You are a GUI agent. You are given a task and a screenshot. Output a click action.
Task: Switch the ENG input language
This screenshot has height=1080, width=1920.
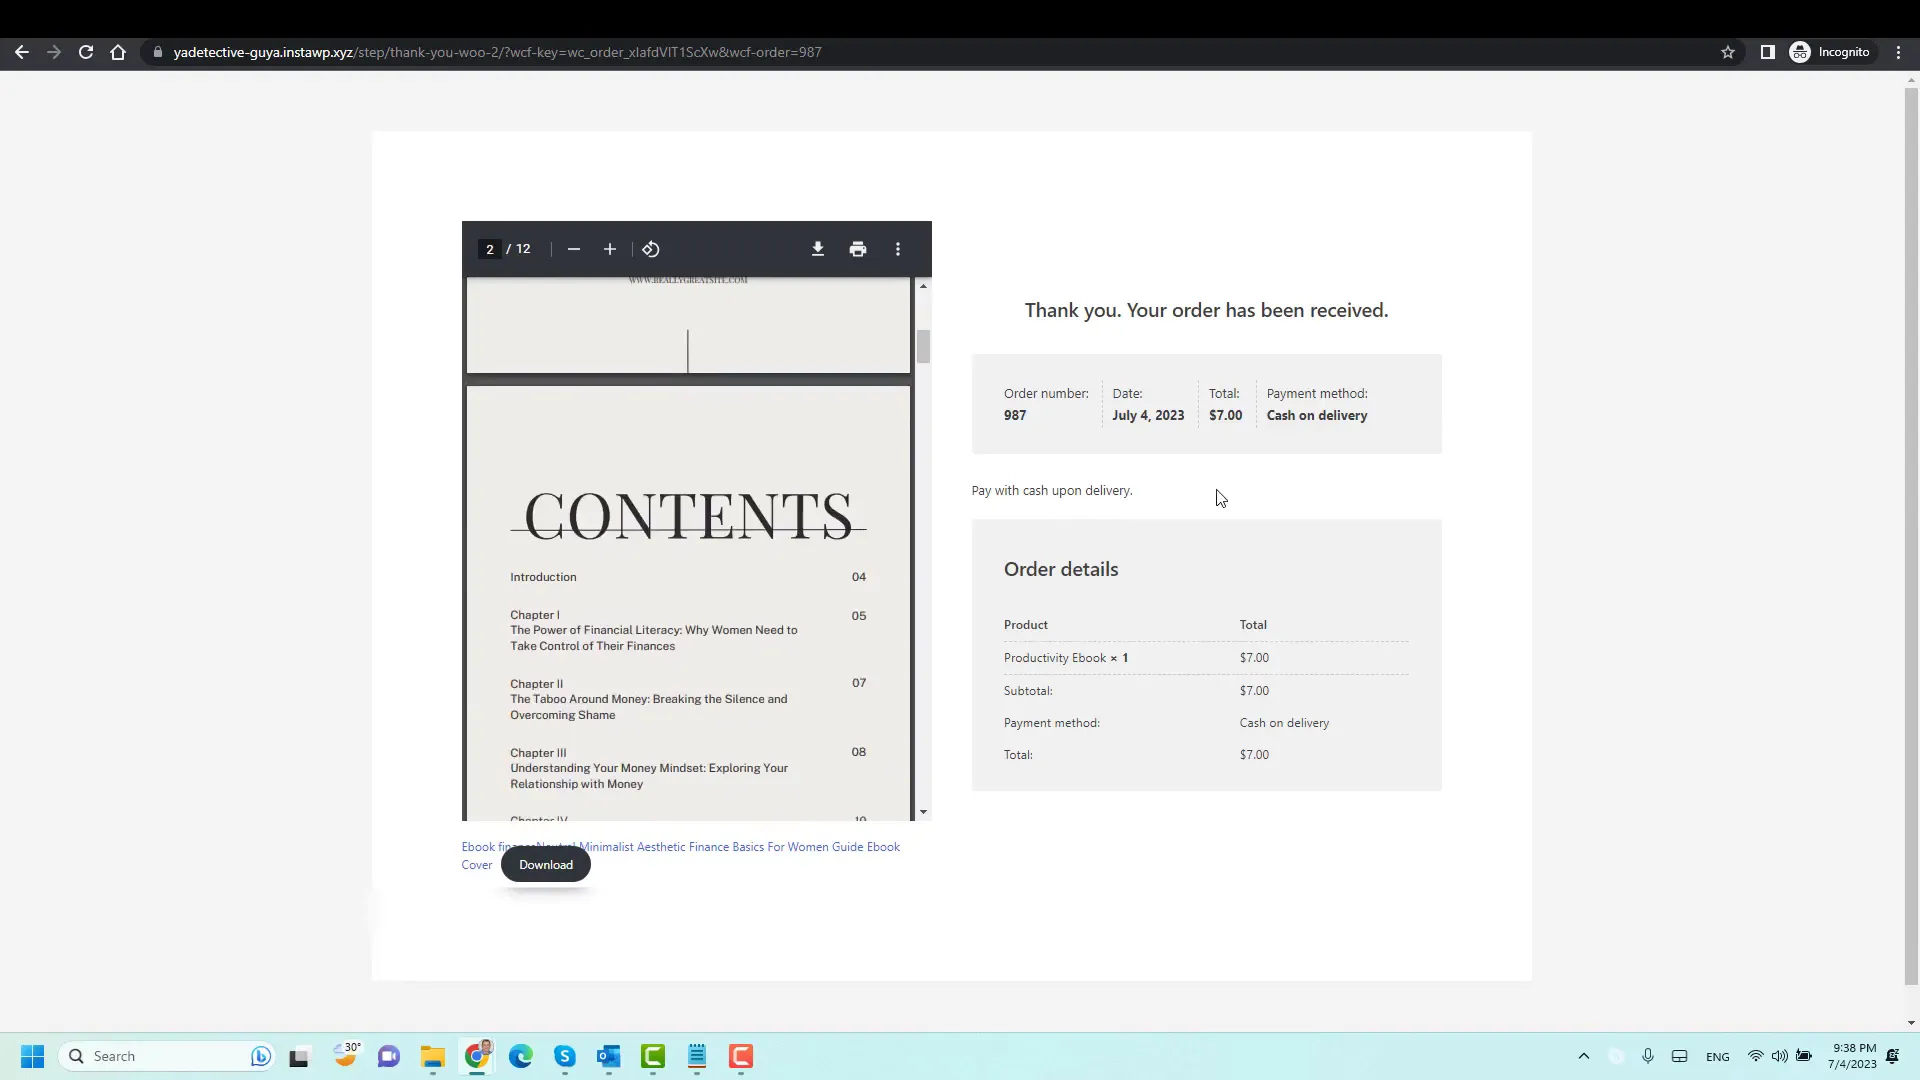[x=1718, y=1057]
